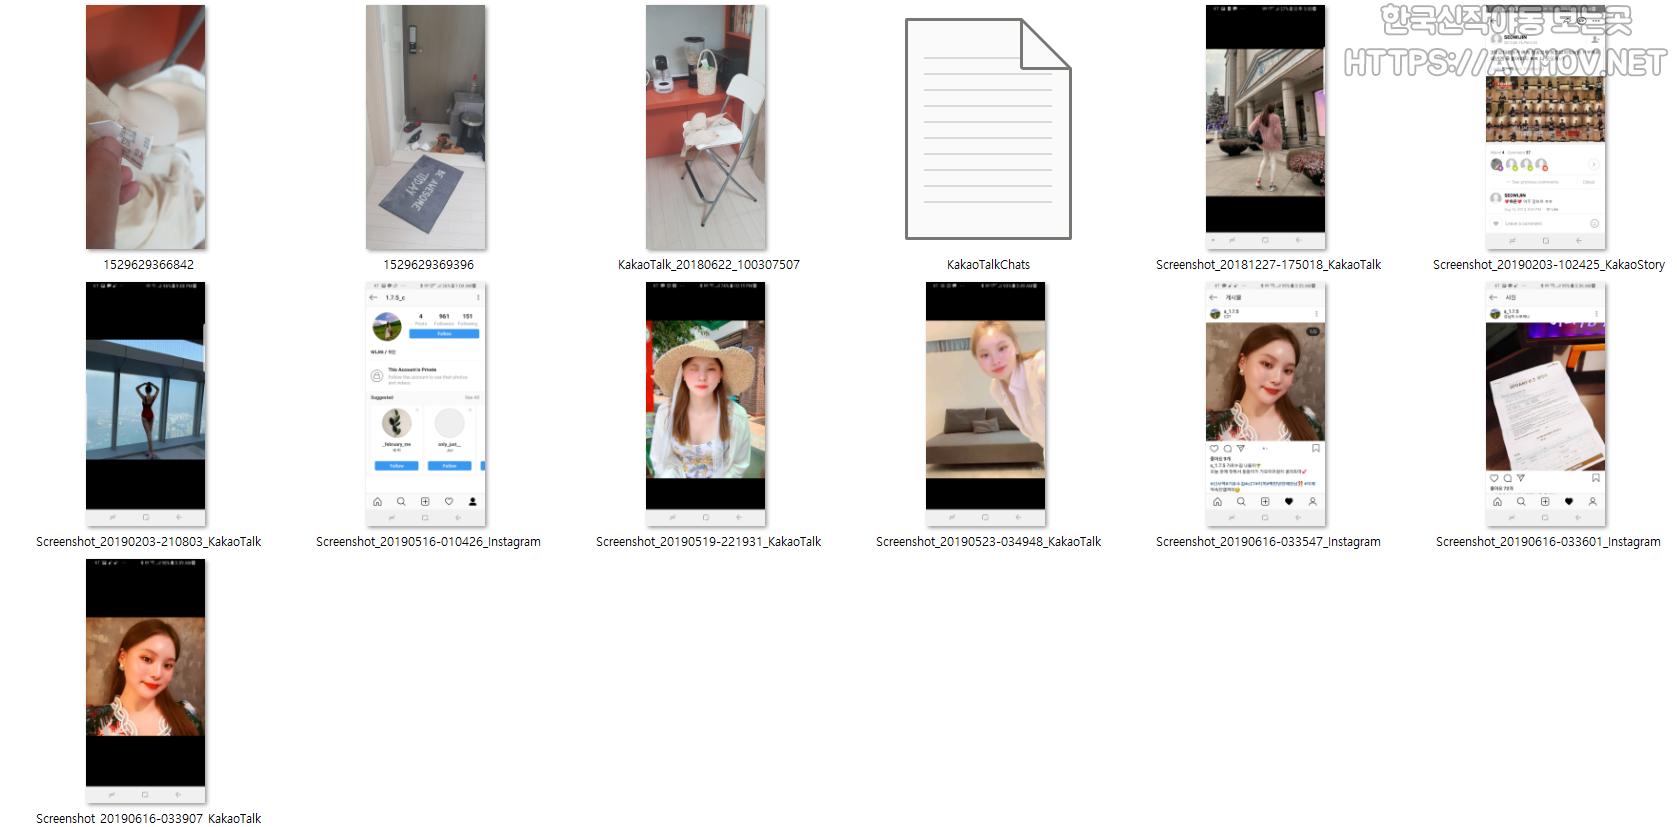The height and width of the screenshot is (827, 1677).
Task: Select the 1529629366842 image thumbnail
Action: tap(146, 127)
